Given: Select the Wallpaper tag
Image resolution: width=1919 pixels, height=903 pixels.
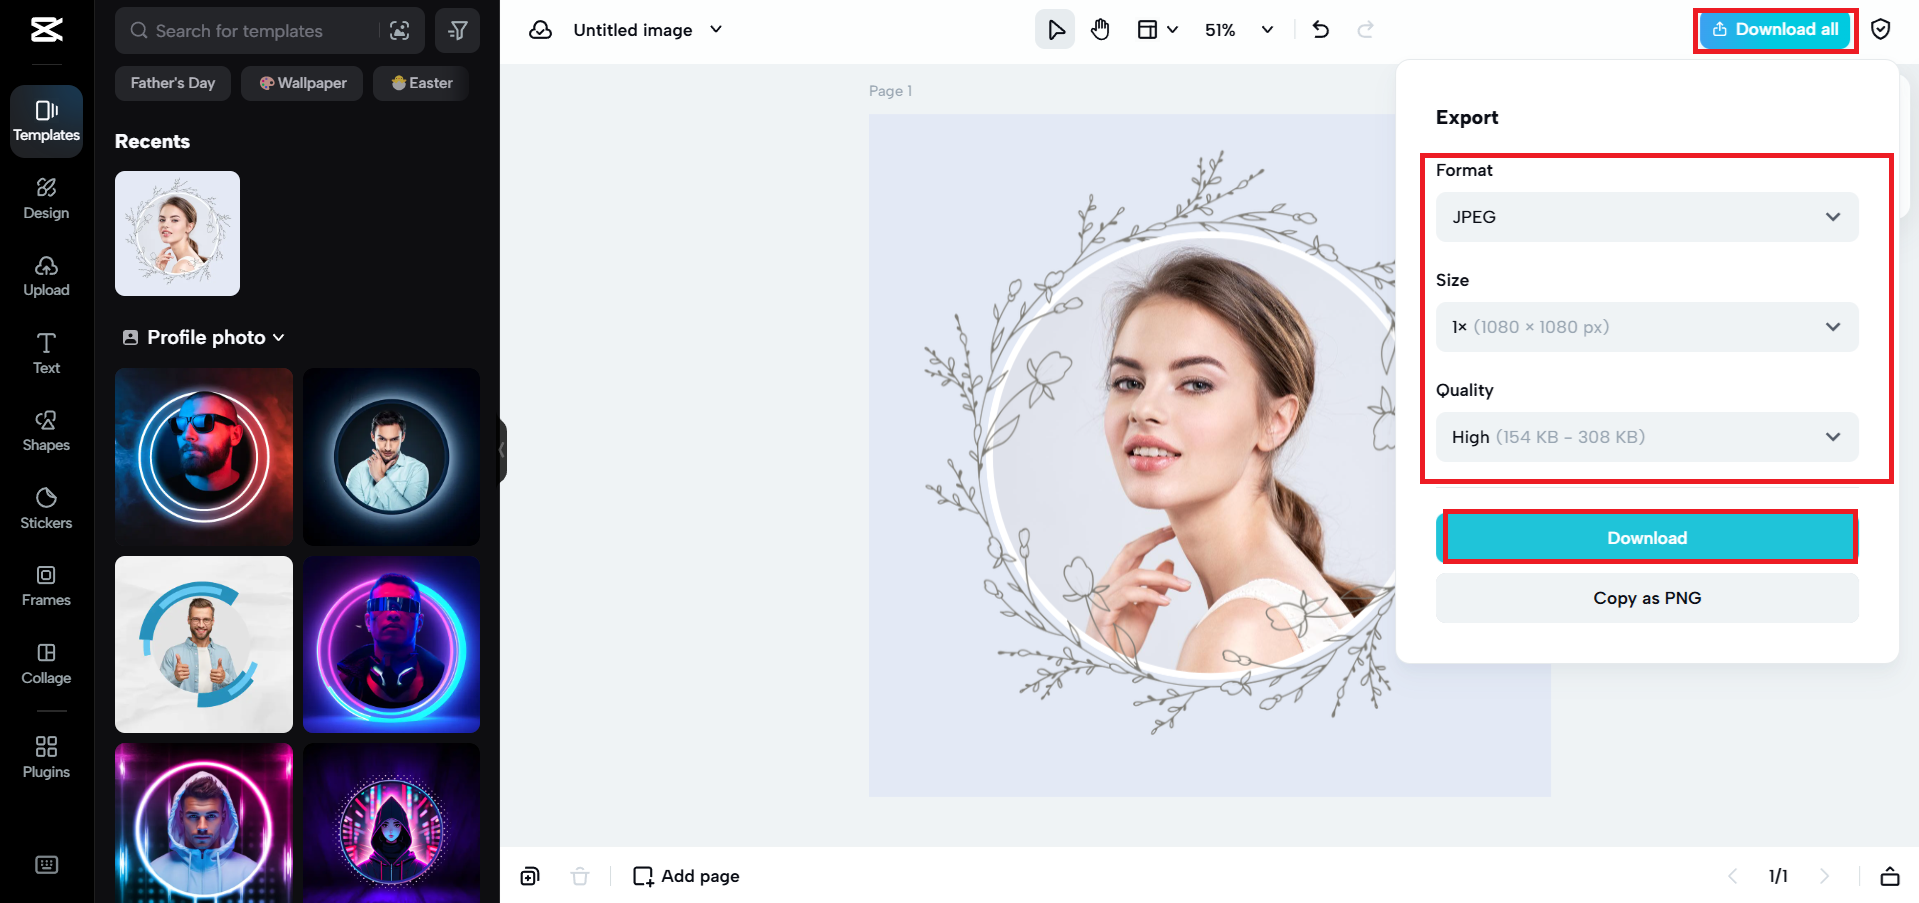Looking at the screenshot, I should pyautogui.click(x=303, y=83).
